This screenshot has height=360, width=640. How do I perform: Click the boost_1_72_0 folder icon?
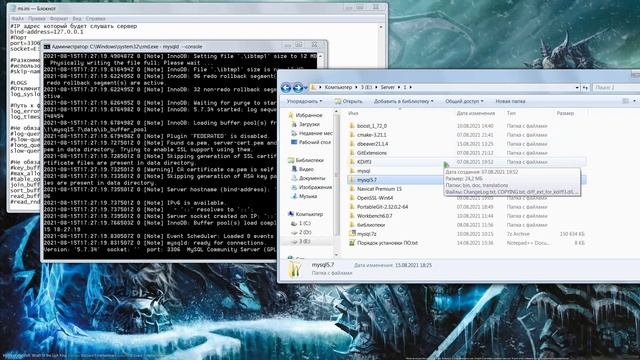pyautogui.click(x=352, y=126)
